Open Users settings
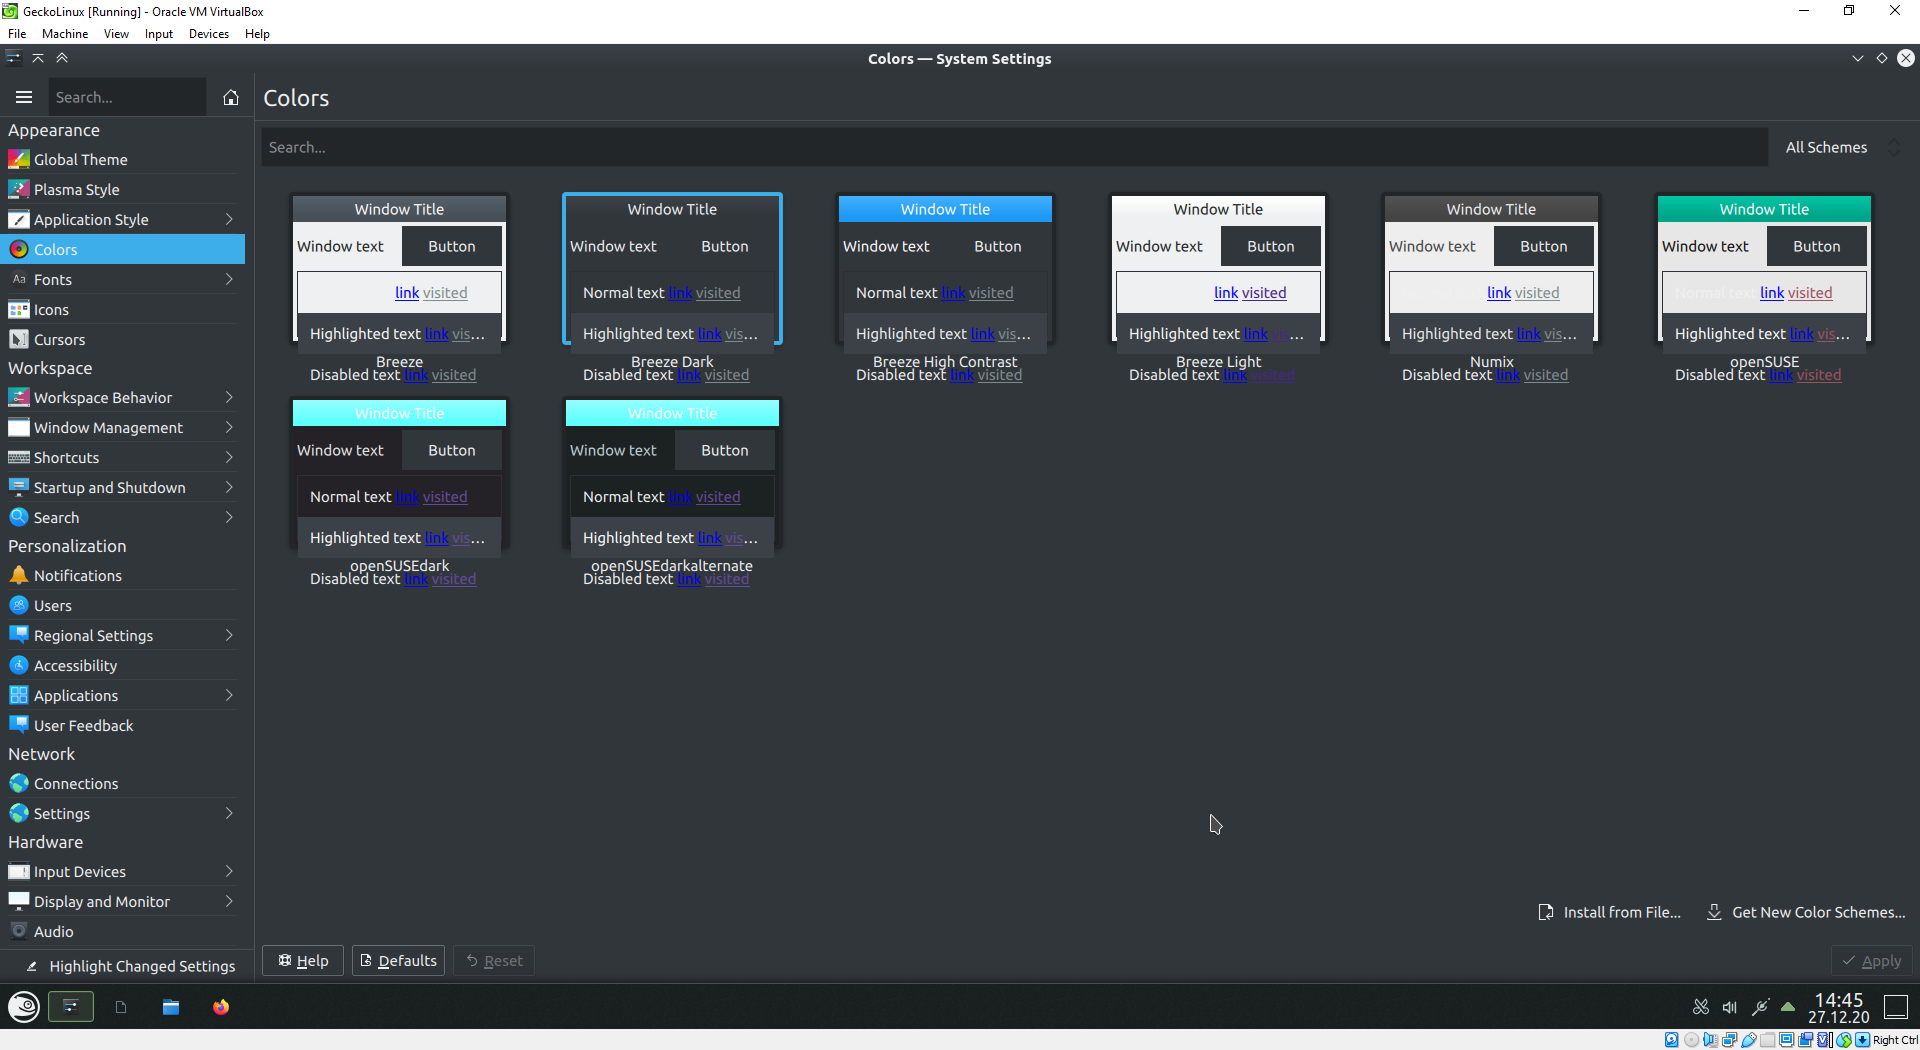 coord(122,606)
